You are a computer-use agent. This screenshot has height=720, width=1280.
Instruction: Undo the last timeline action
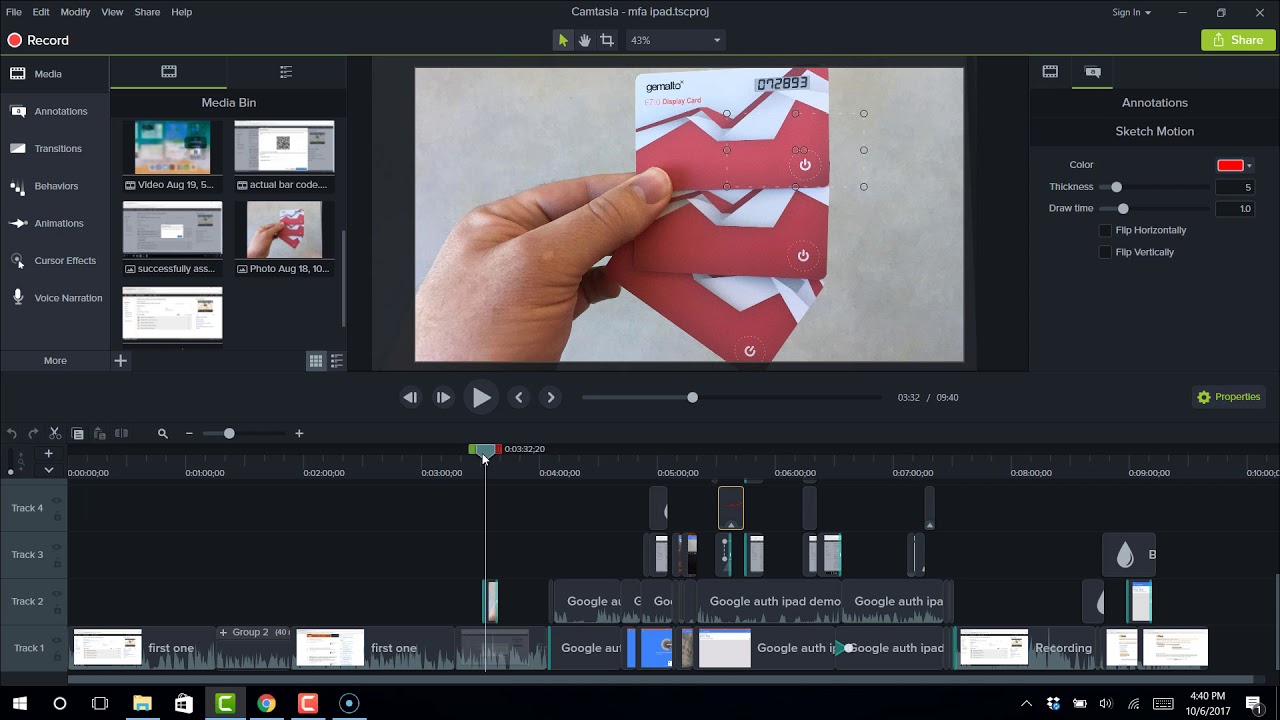[12, 433]
